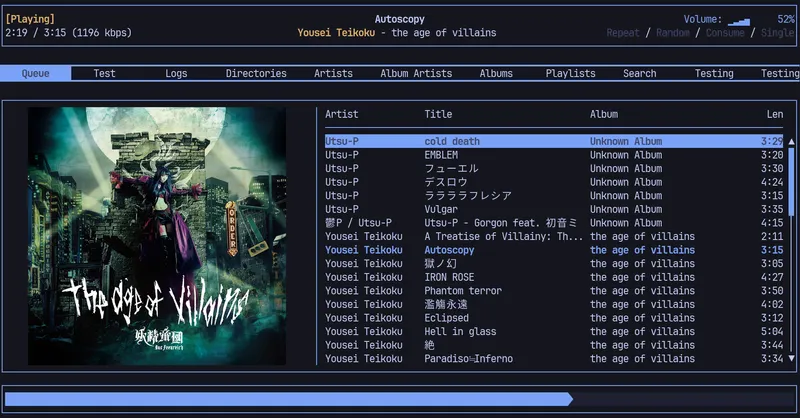Open the Album Artists tab
This screenshot has width=800, height=418.
click(x=416, y=73)
